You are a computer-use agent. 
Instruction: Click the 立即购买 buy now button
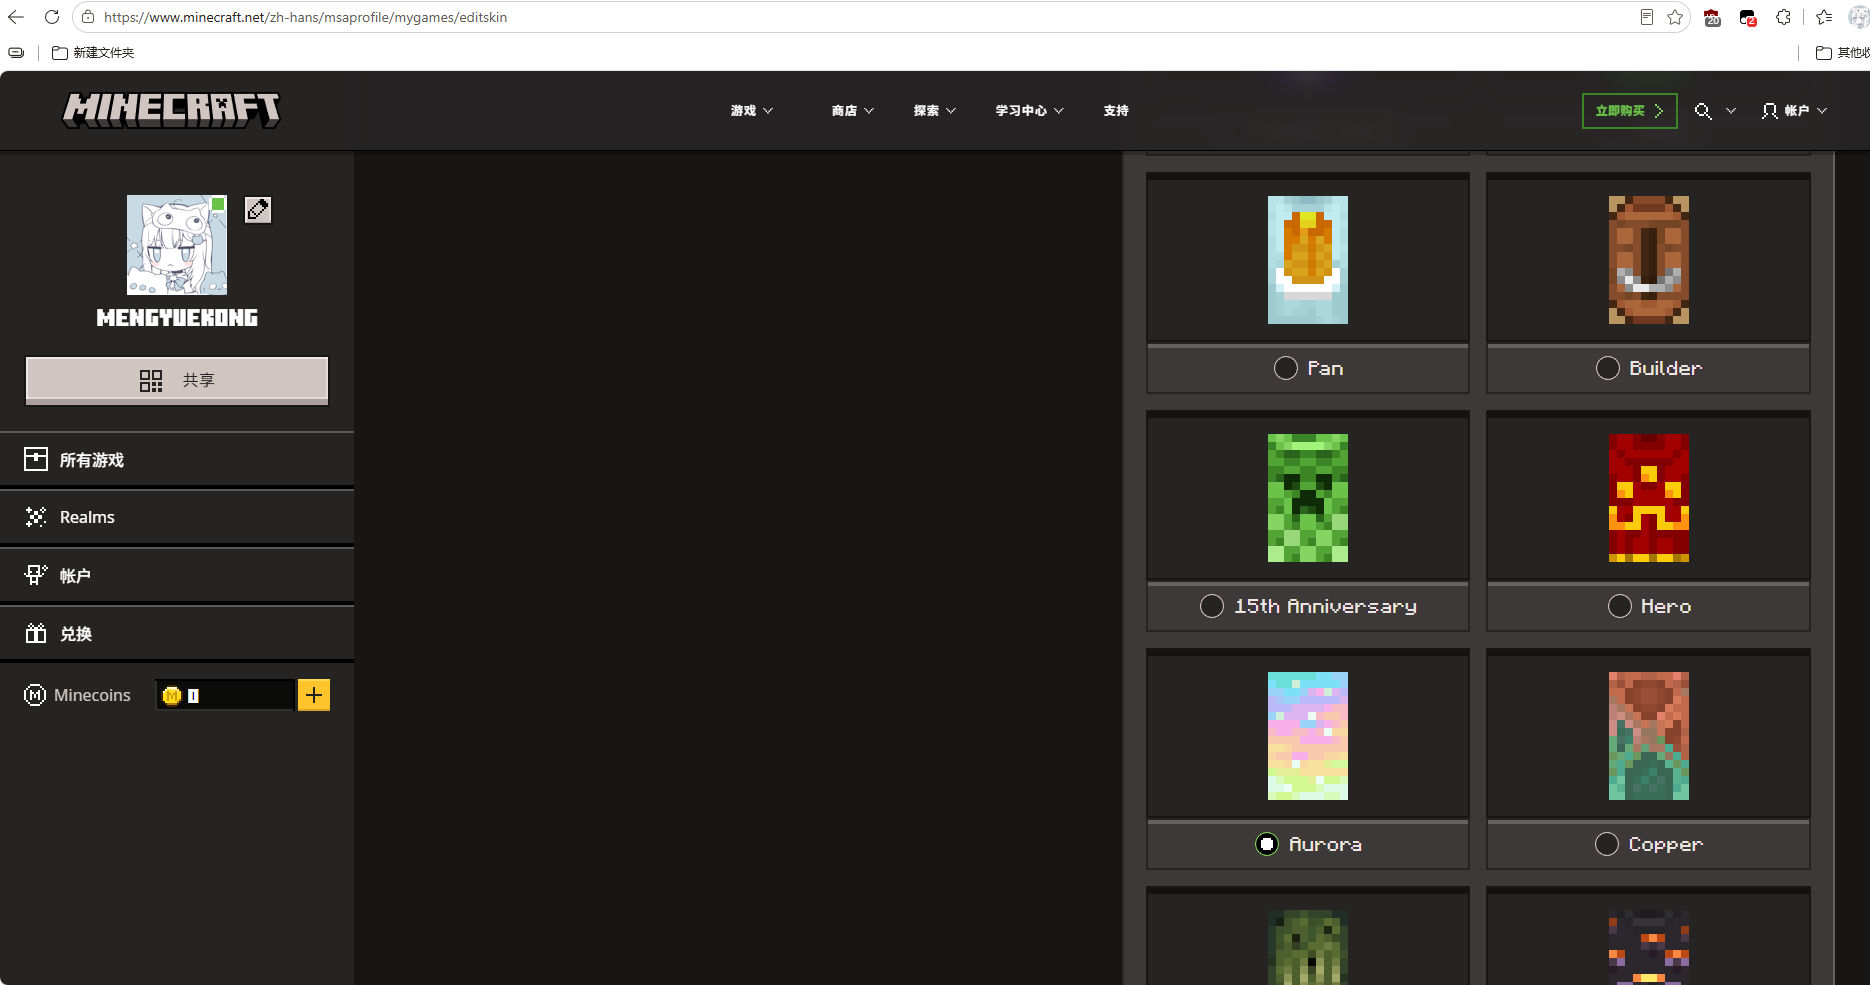click(1630, 111)
